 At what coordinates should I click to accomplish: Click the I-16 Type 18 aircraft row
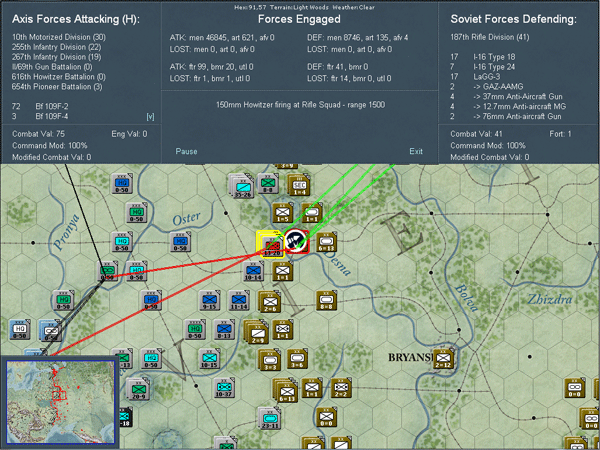click(483, 57)
